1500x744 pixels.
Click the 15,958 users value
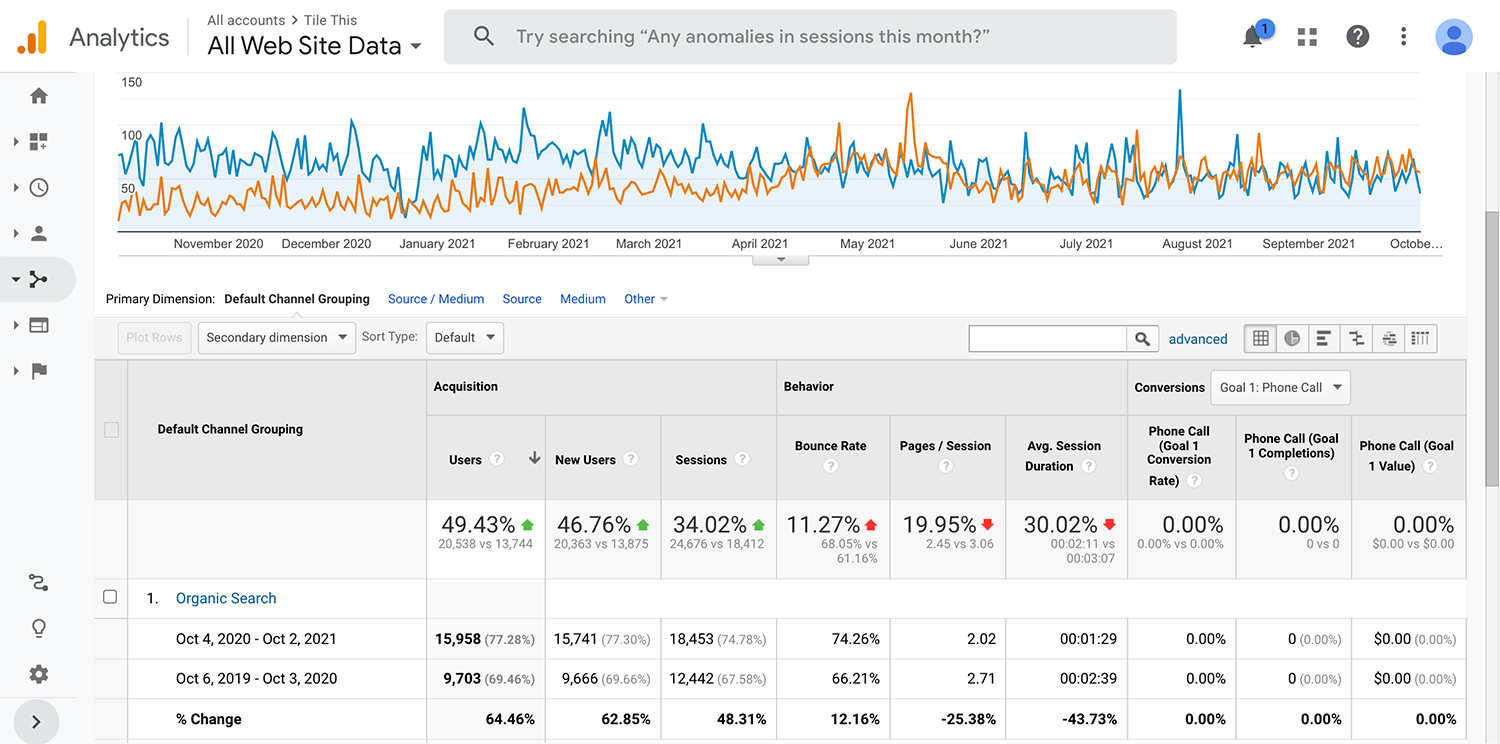458,639
